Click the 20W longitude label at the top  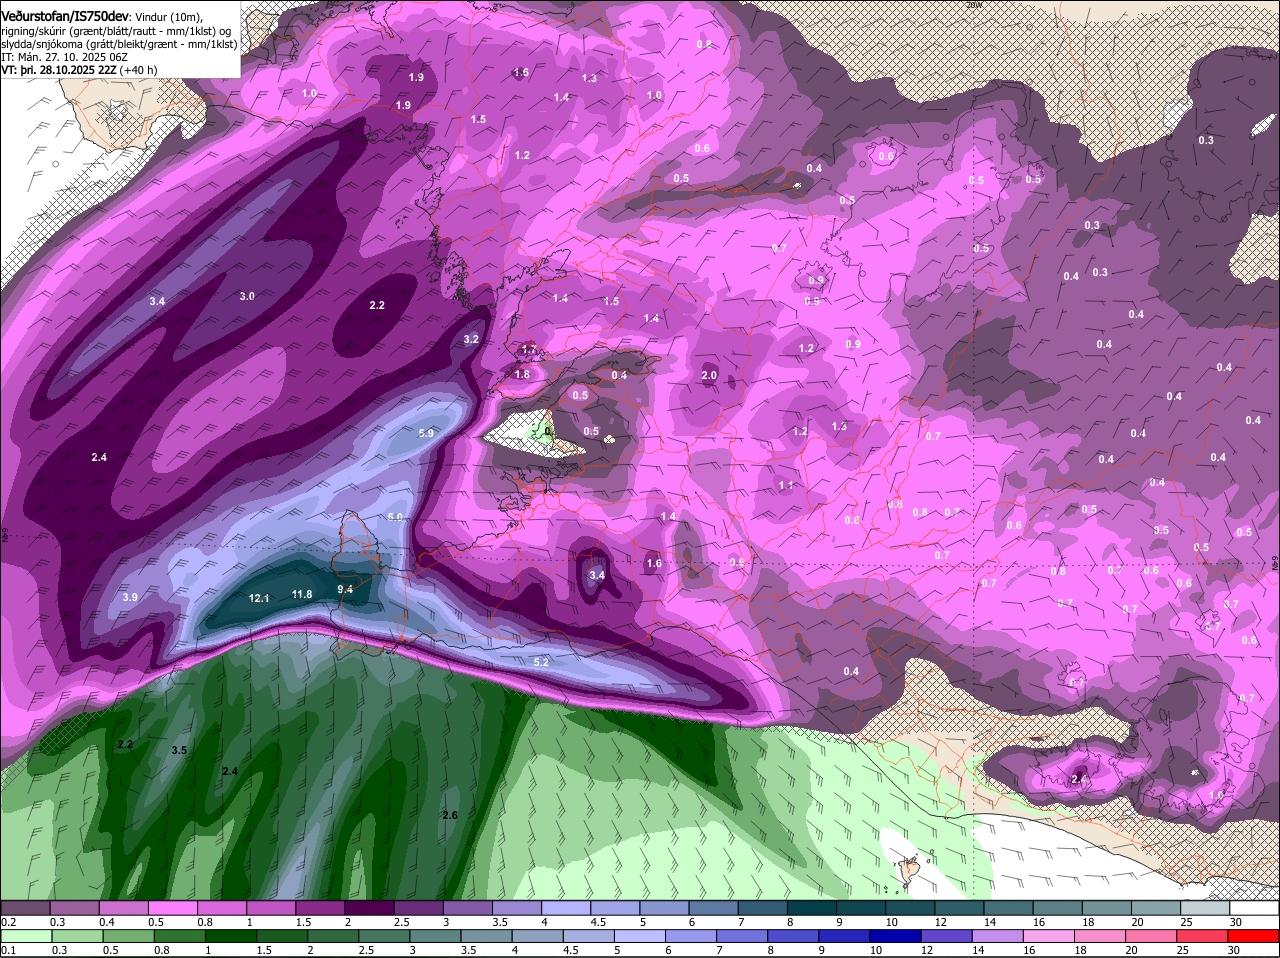(x=975, y=5)
